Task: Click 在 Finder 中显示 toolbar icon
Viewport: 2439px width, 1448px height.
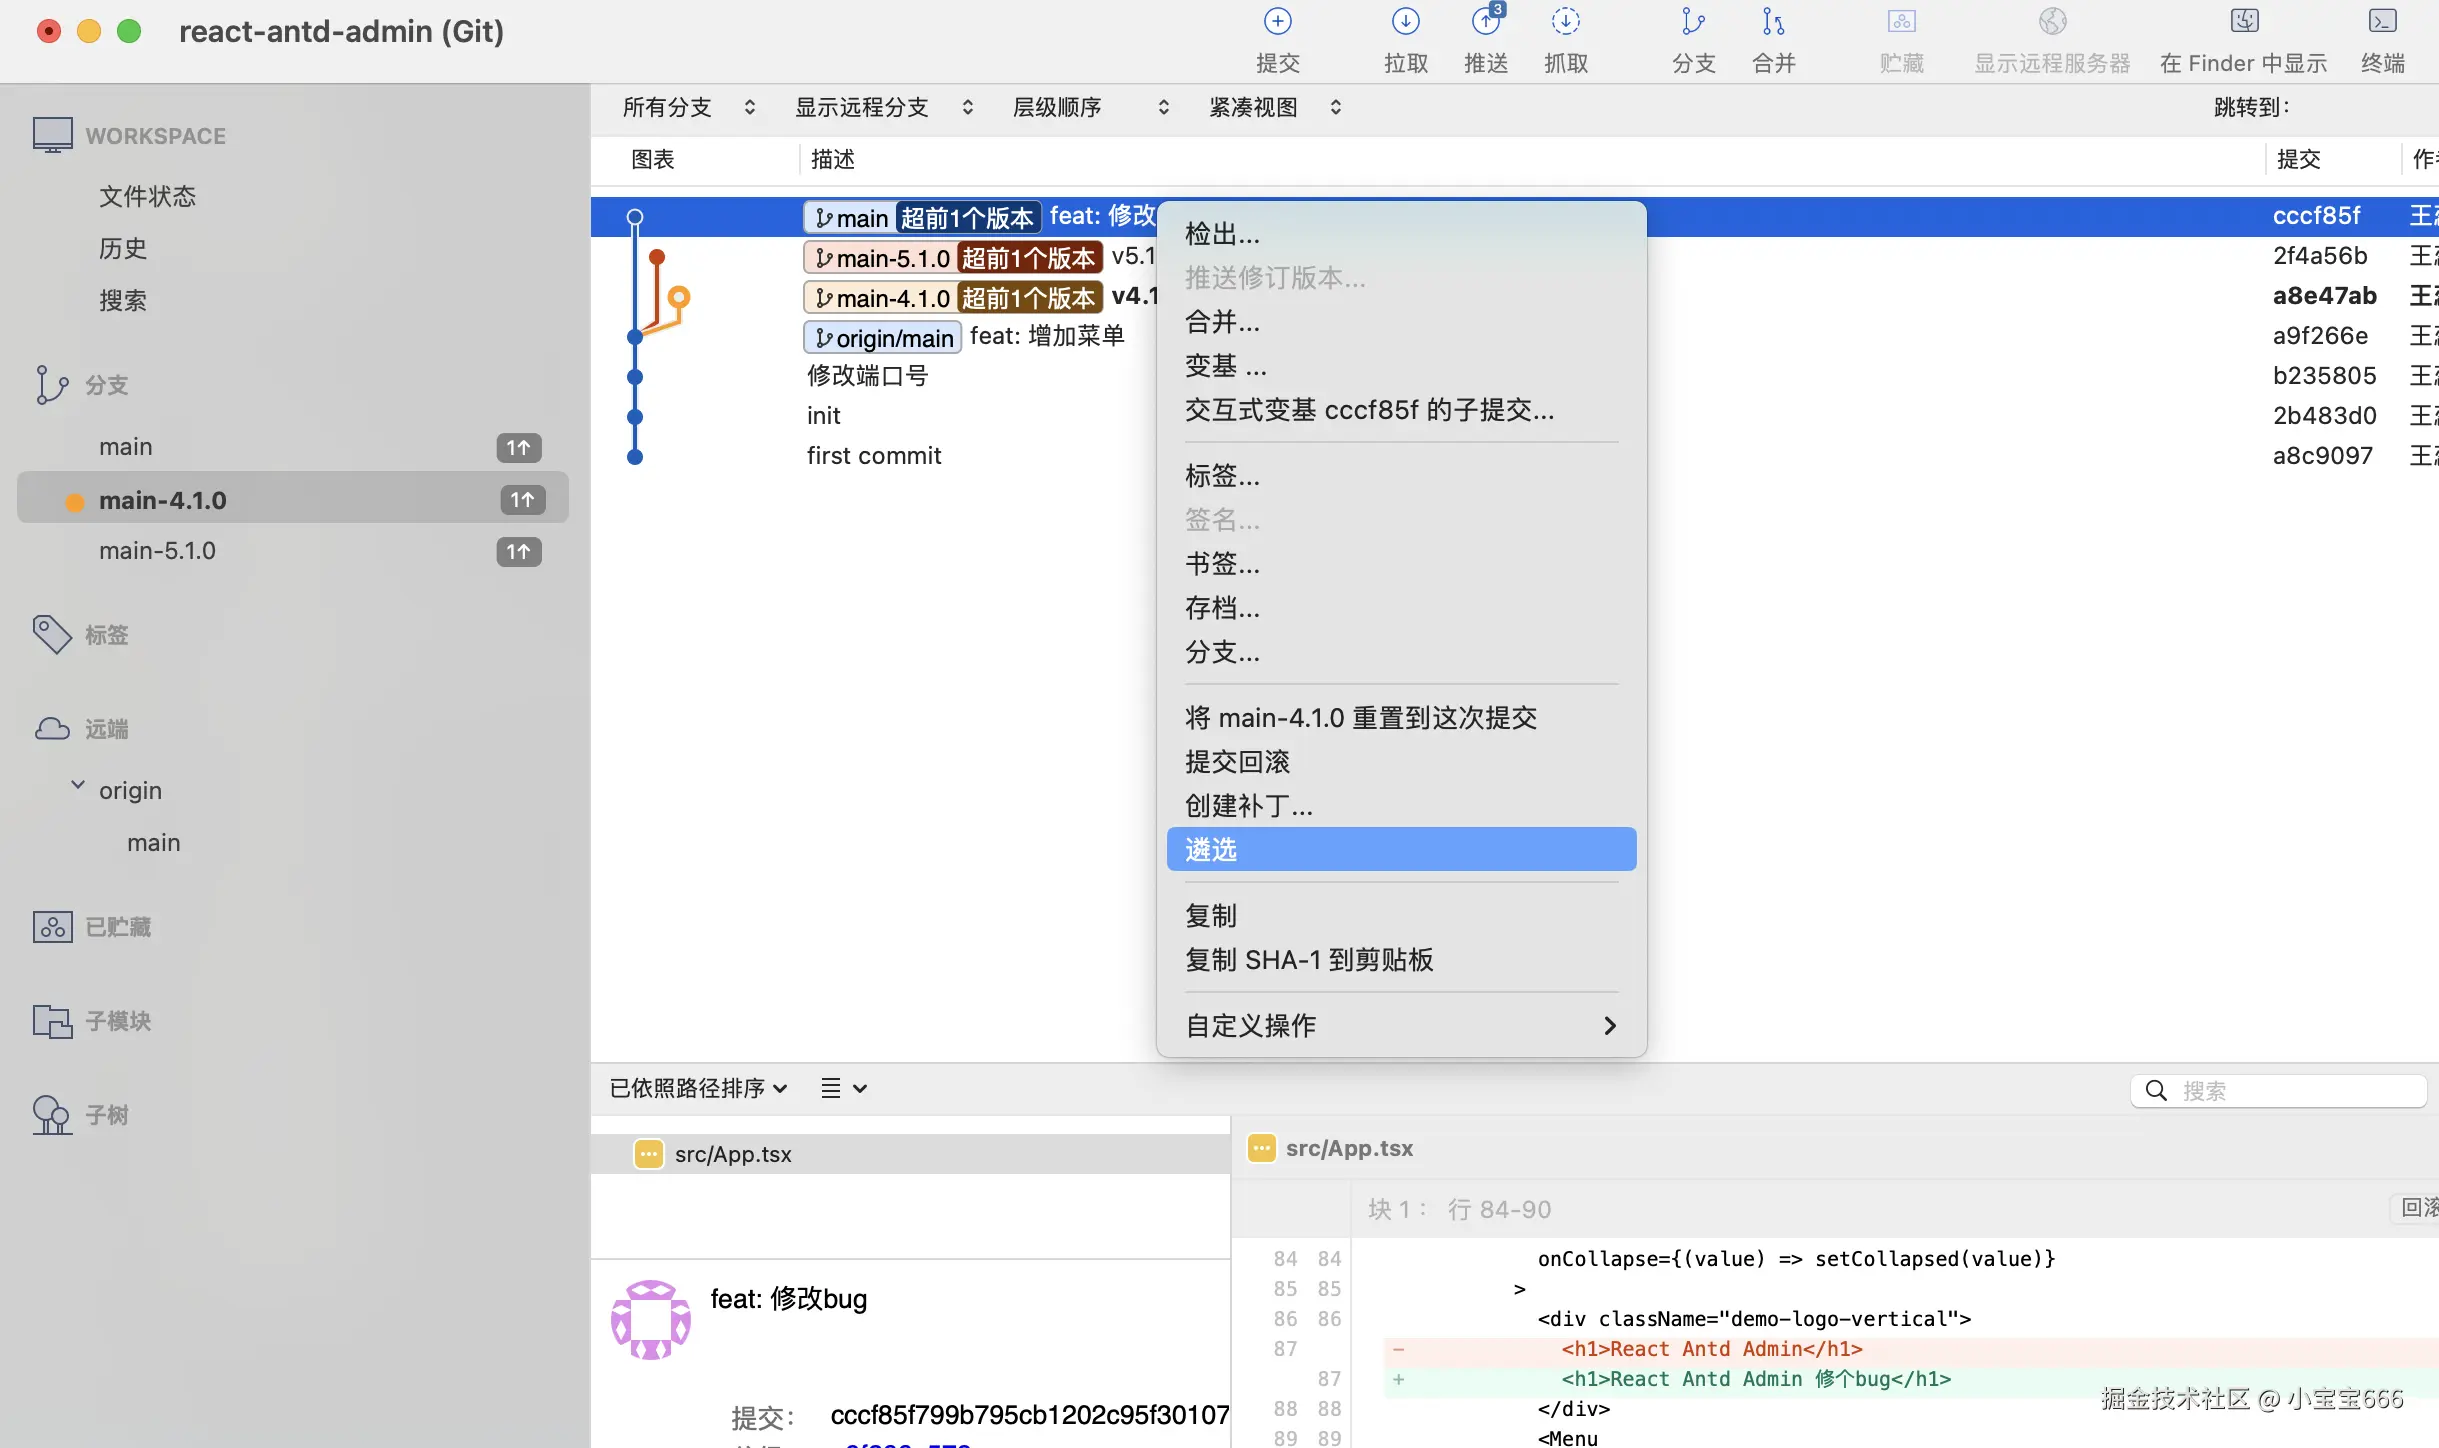Action: [x=2243, y=23]
